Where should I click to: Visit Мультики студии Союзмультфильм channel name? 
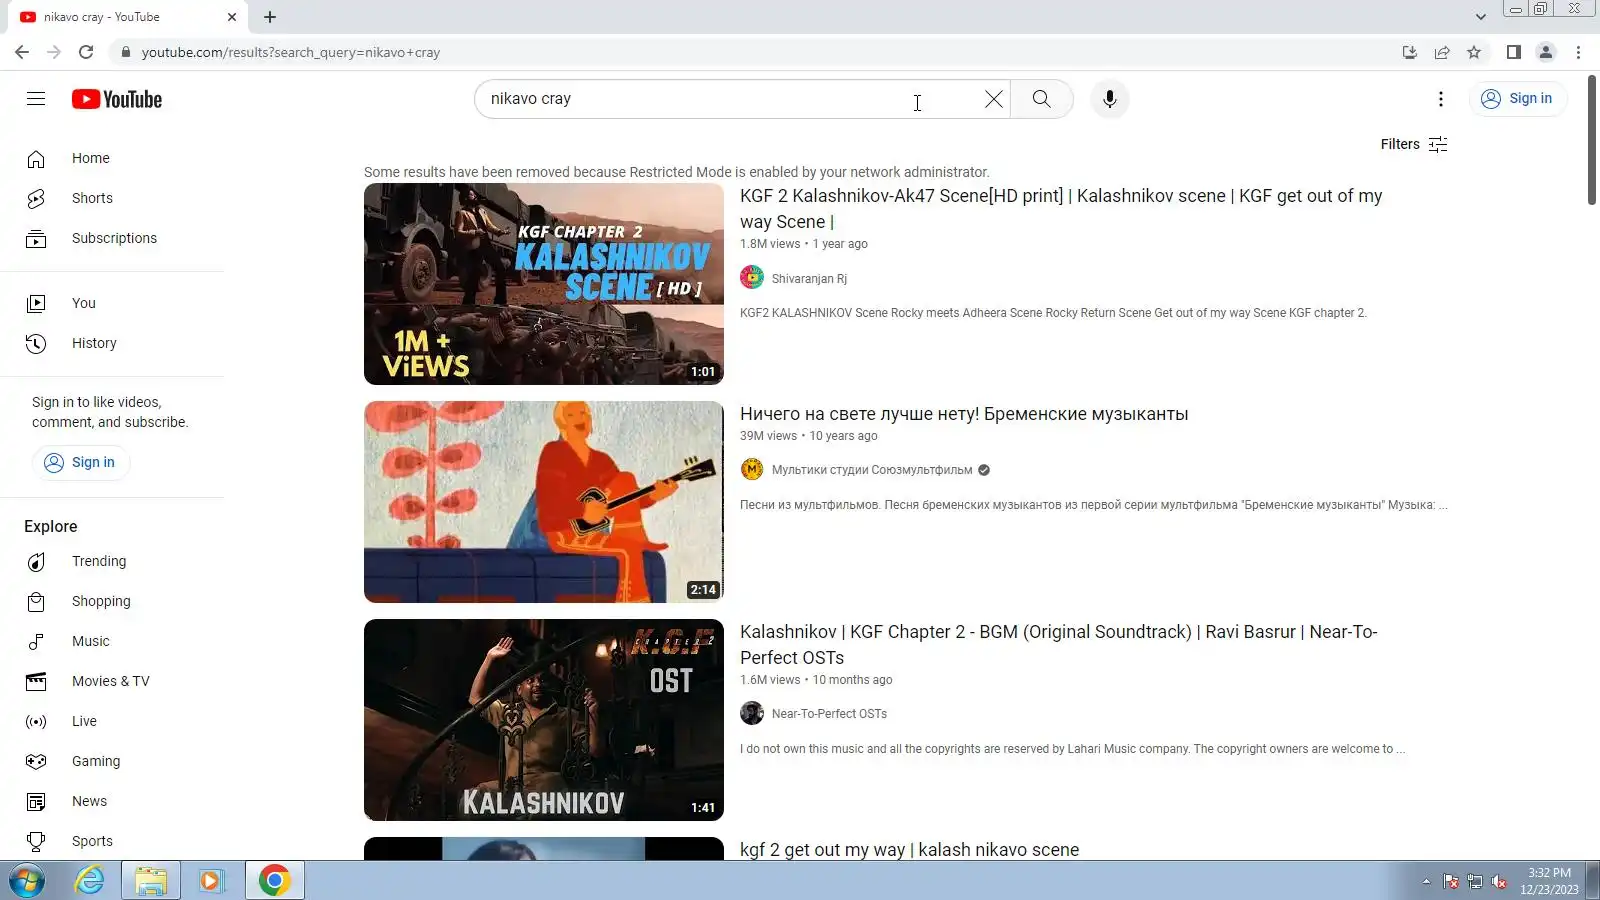pos(872,470)
